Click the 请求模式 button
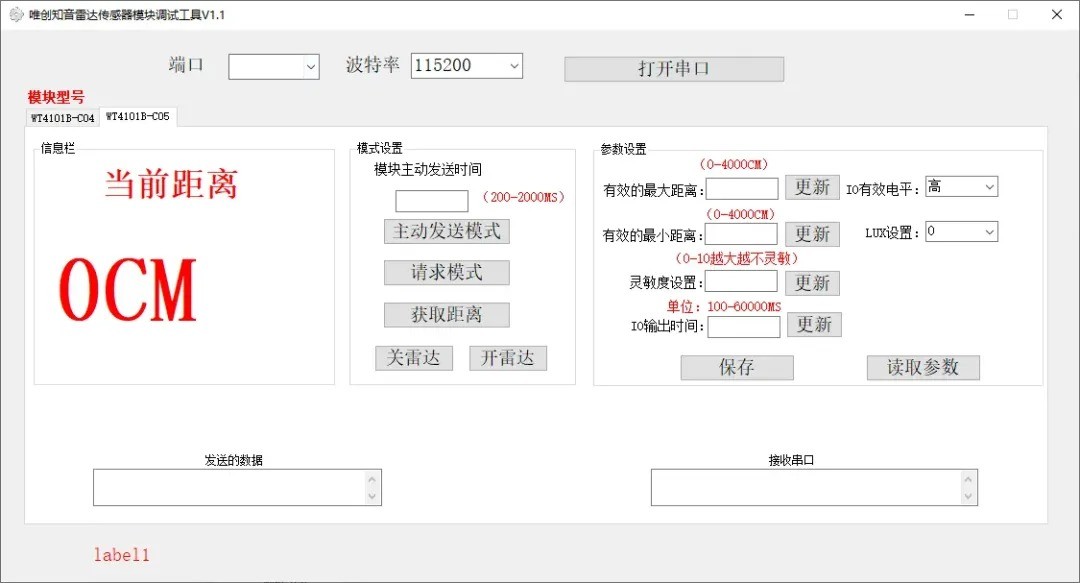This screenshot has height=583, width=1080. coord(447,272)
